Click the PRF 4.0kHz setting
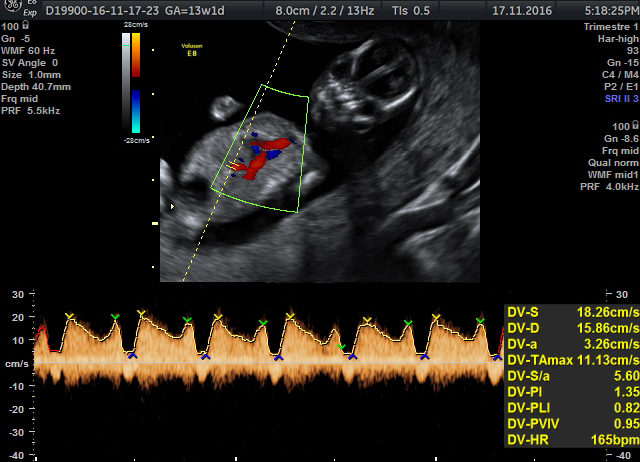Viewport: 640px width, 462px height. [609, 187]
